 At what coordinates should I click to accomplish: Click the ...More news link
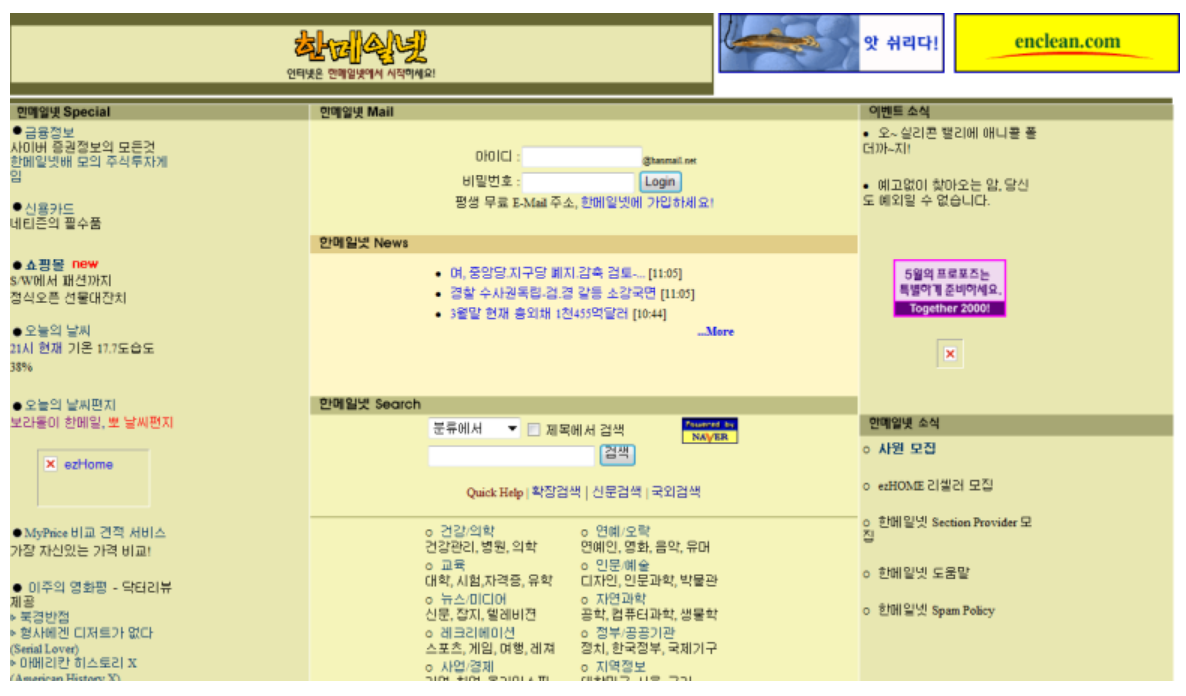(716, 331)
